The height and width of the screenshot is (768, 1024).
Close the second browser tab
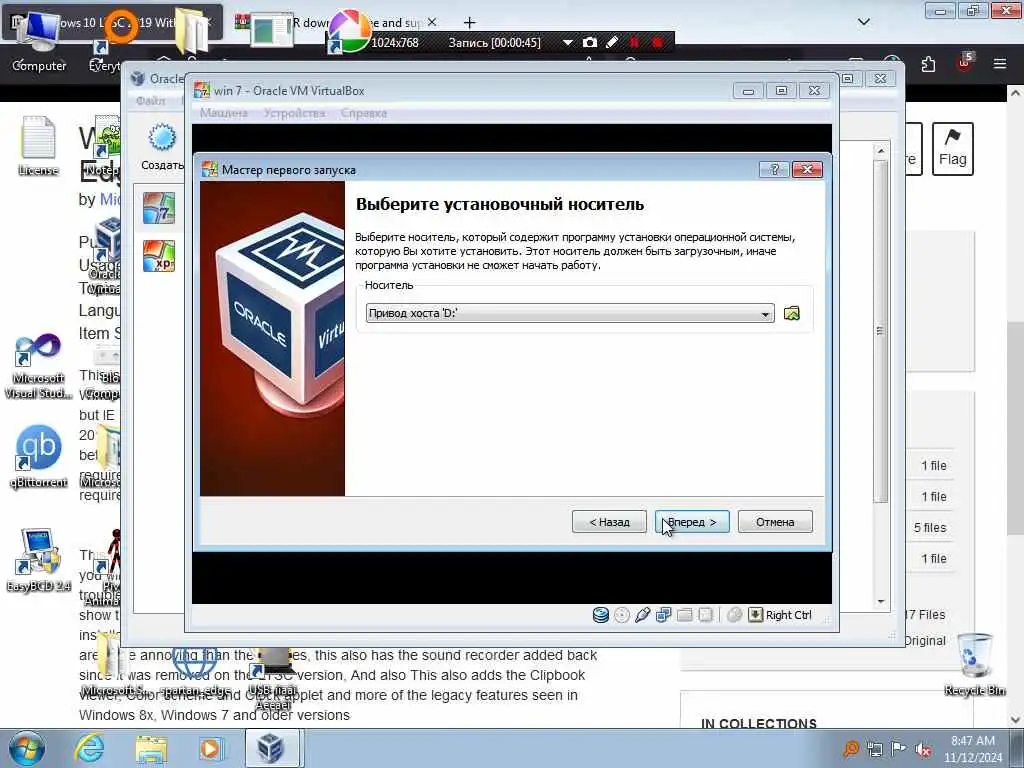432,22
